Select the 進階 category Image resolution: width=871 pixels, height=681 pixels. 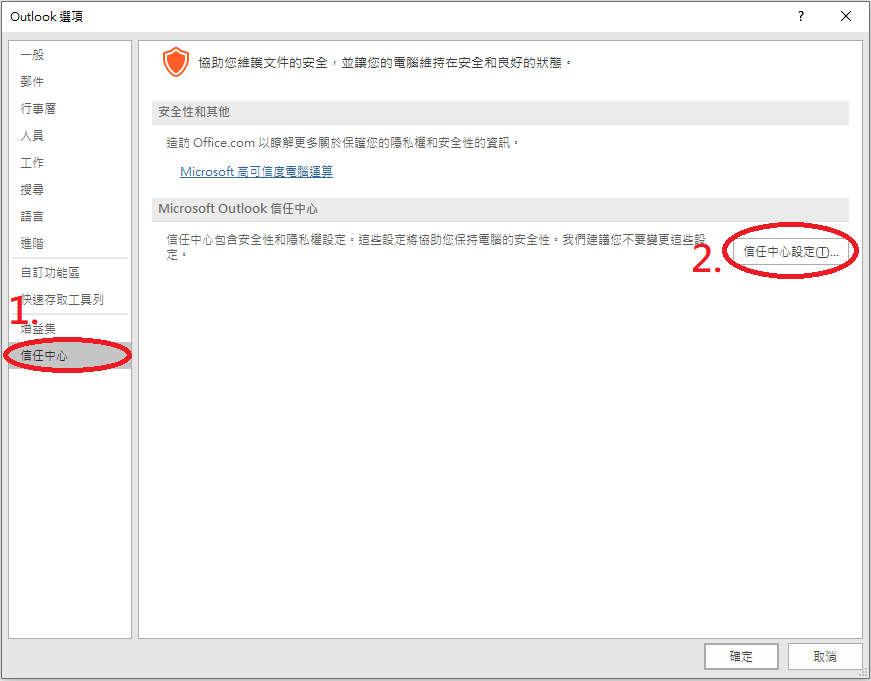[x=70, y=243]
